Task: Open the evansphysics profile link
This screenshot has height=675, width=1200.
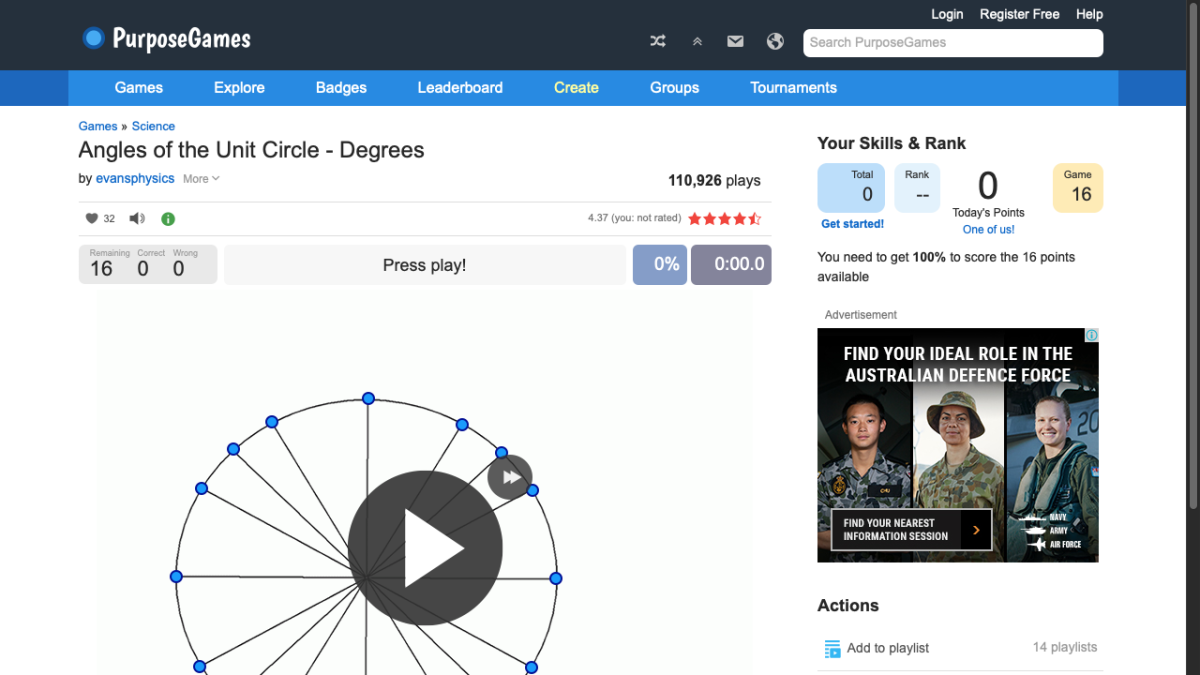Action: [x=135, y=178]
